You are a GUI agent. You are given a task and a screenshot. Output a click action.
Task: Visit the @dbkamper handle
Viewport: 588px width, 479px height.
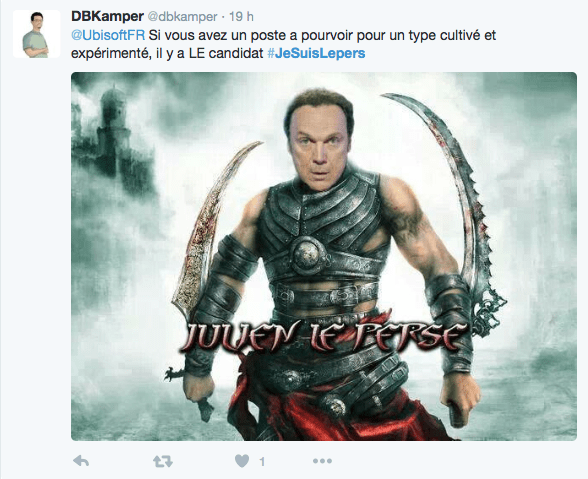(182, 17)
